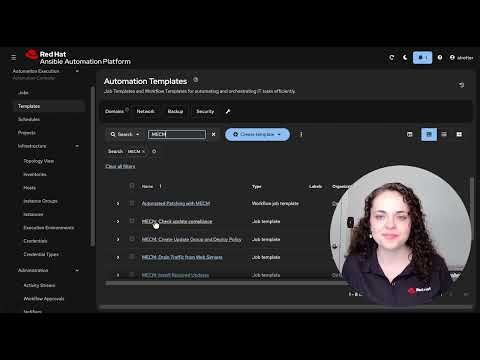
Task: Go to Jobs in sidebar
Action: pos(23,93)
